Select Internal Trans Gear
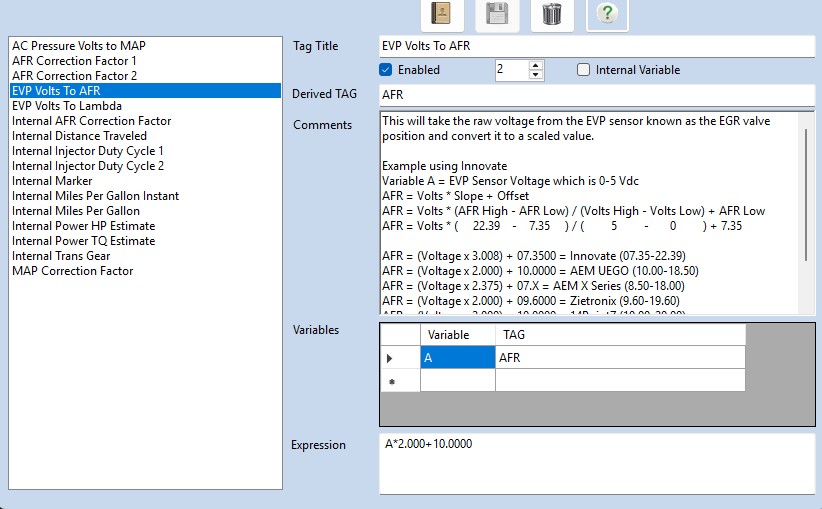The image size is (822, 509). 145,256
